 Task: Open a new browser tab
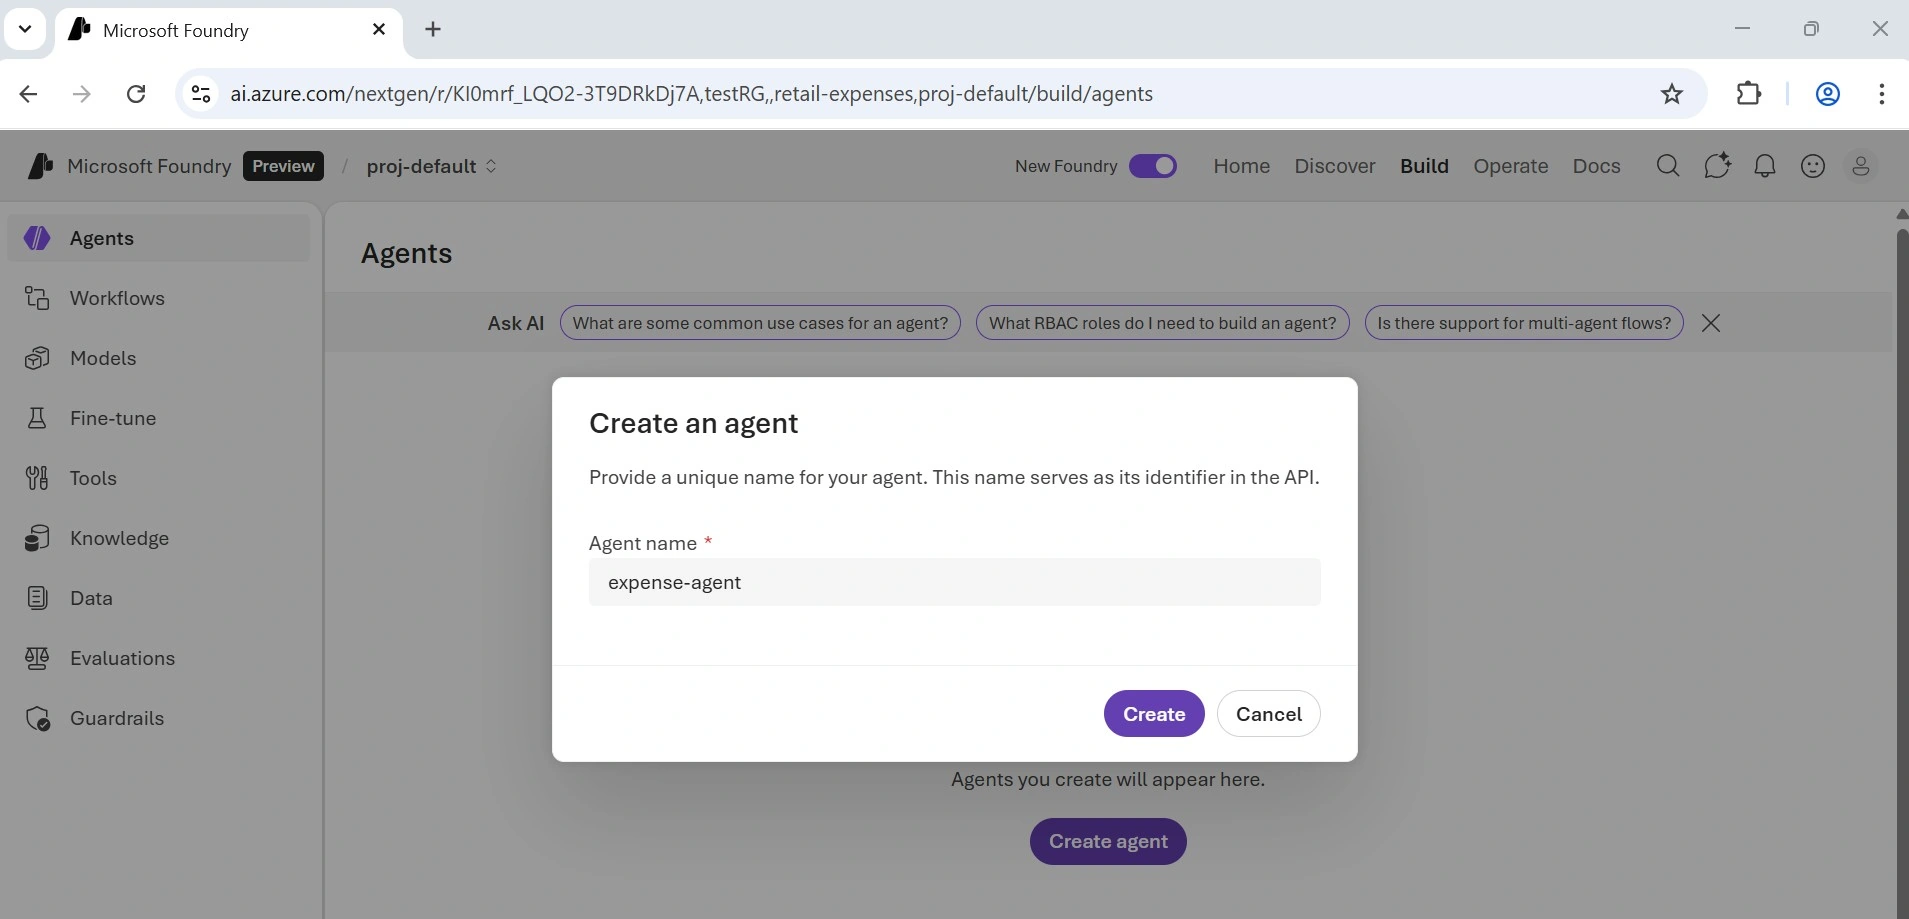tap(433, 30)
